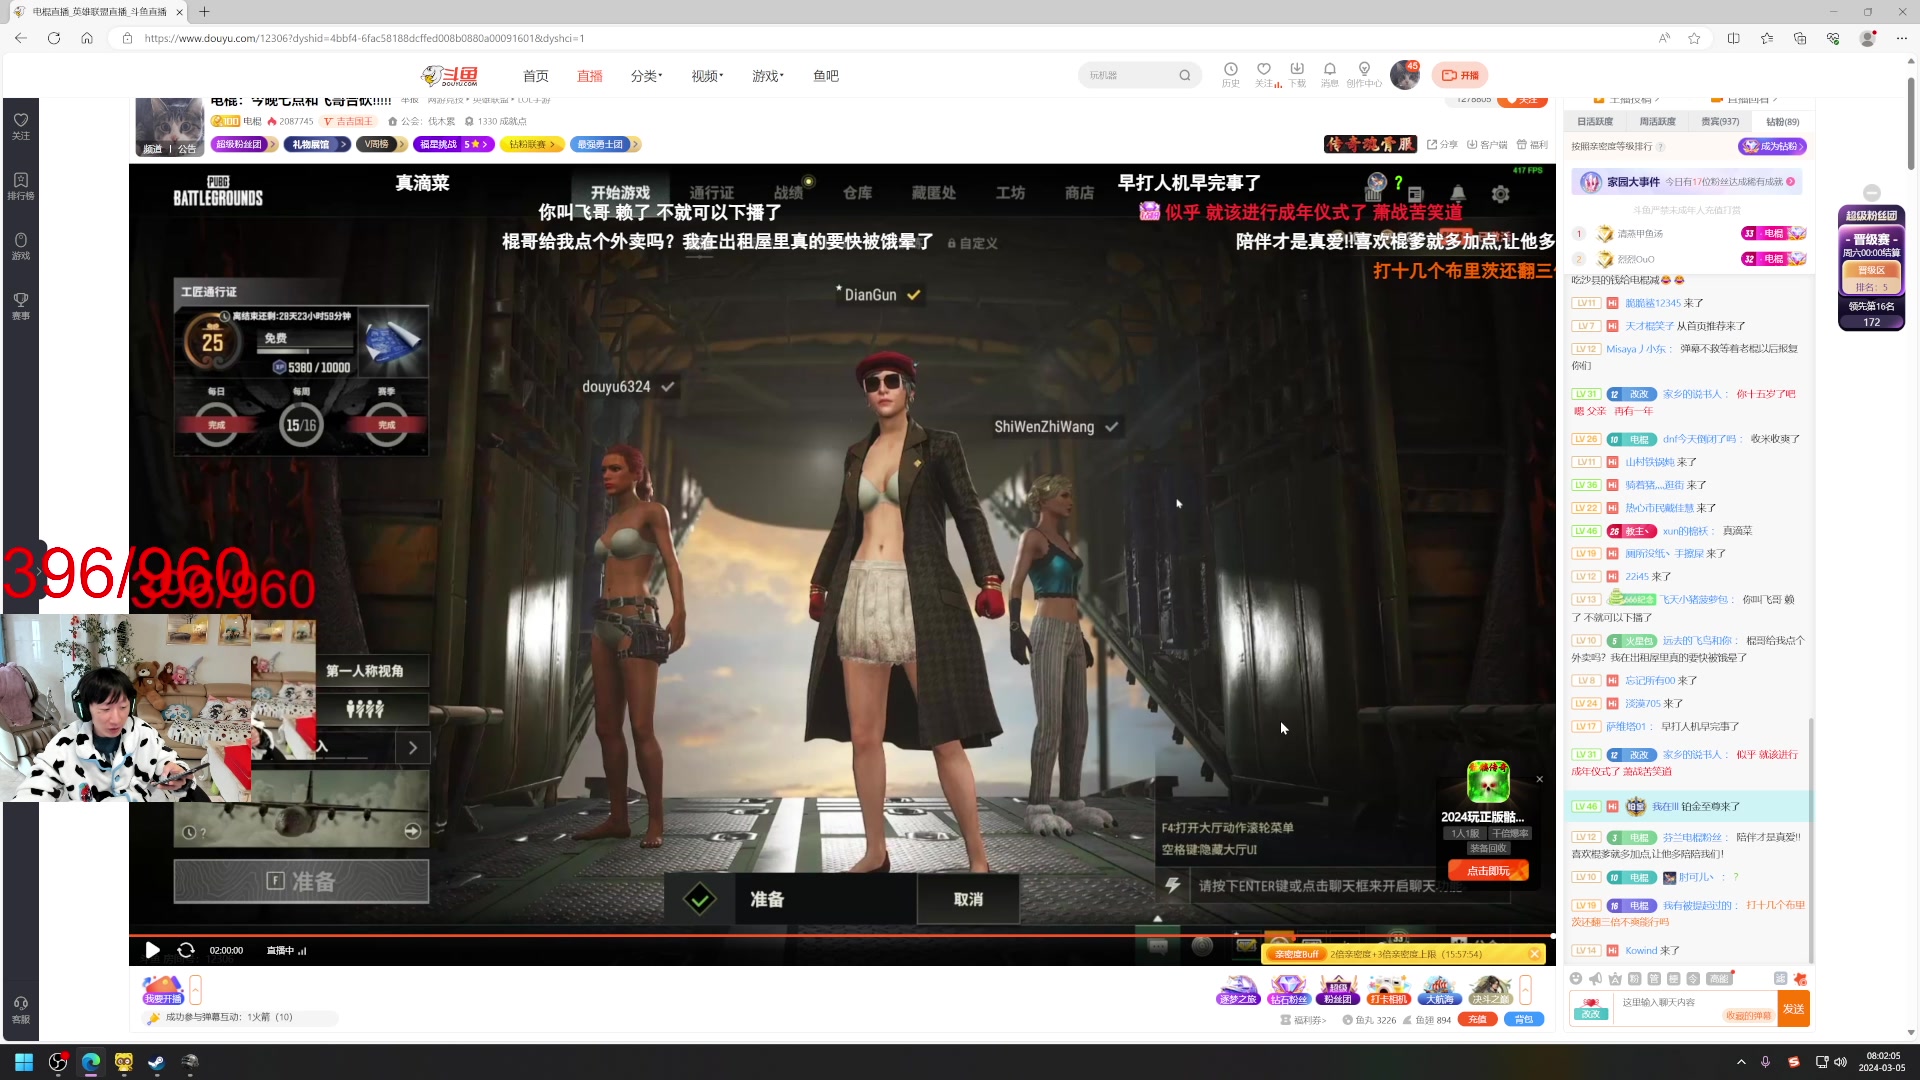Screen dimensions: 1920x1080
Task: Switch to 贵宾(937) tab
Action: 1720,122
